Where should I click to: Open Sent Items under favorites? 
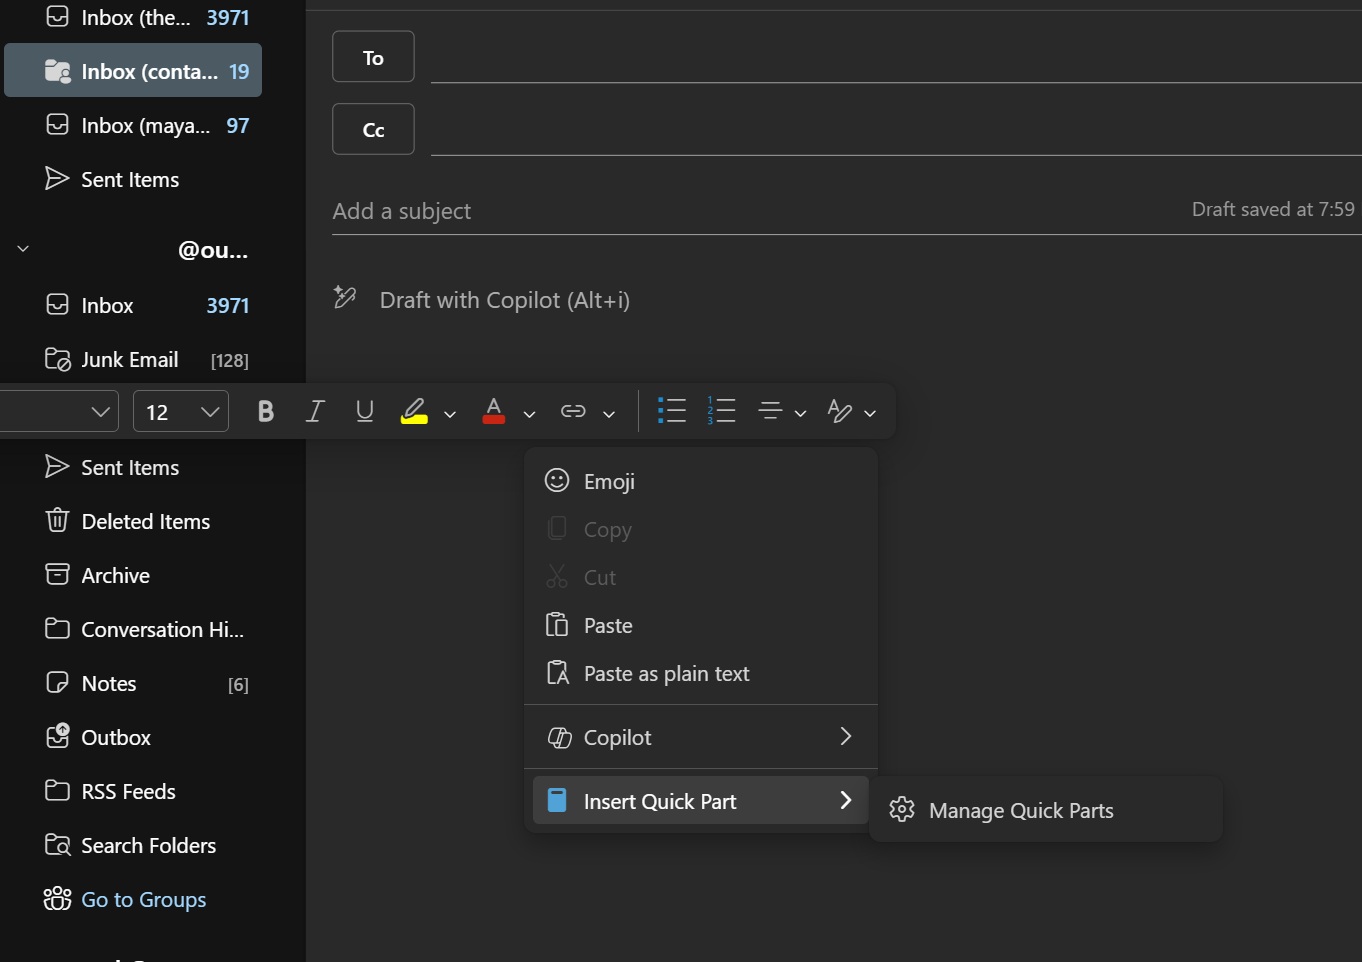[133, 179]
